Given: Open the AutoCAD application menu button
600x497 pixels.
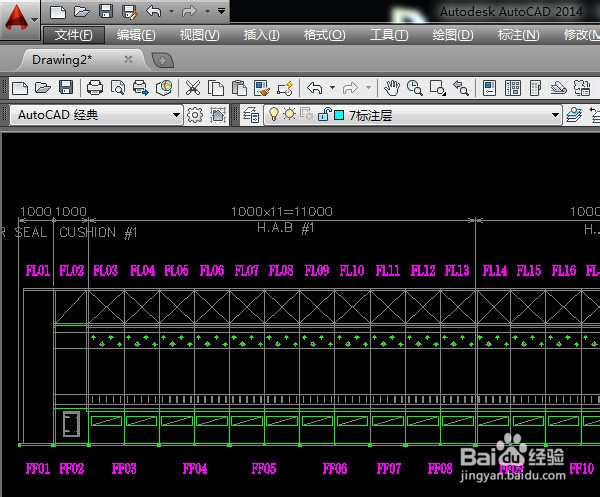Looking at the screenshot, I should tap(19, 19).
